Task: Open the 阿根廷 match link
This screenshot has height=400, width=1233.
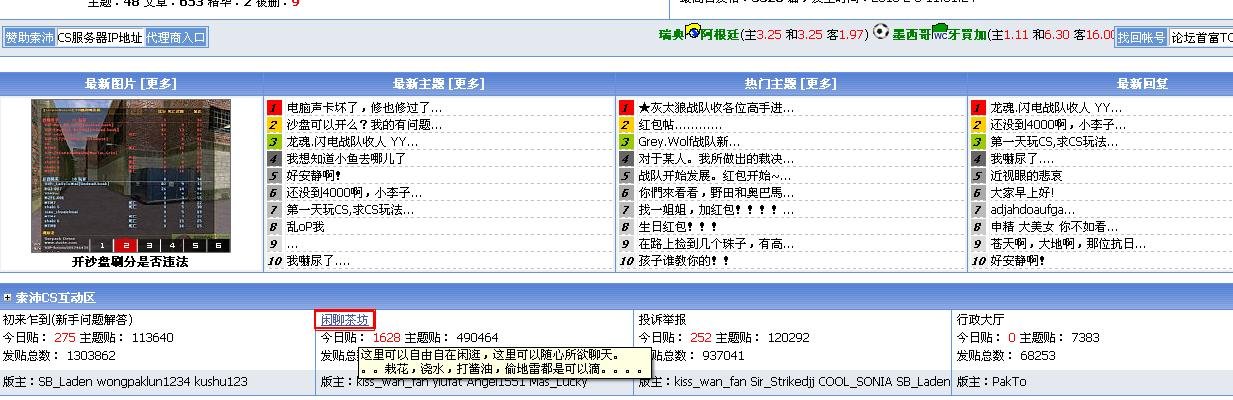Action: pyautogui.click(x=720, y=35)
